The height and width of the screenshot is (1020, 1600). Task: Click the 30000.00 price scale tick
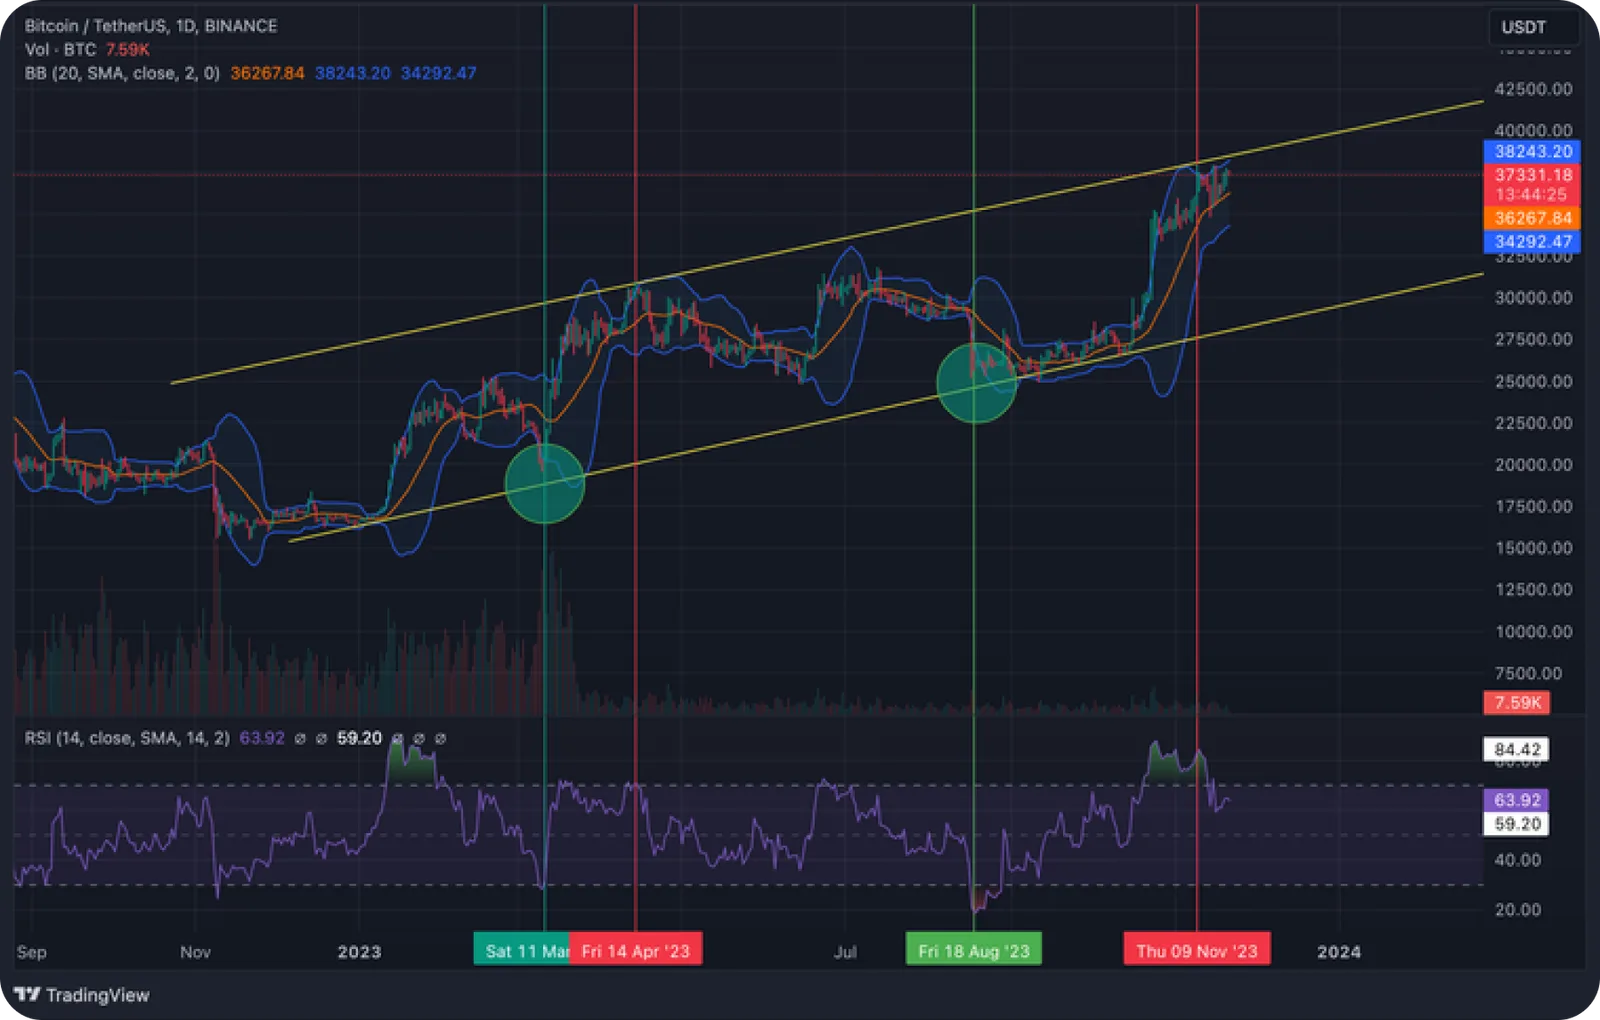(1533, 297)
